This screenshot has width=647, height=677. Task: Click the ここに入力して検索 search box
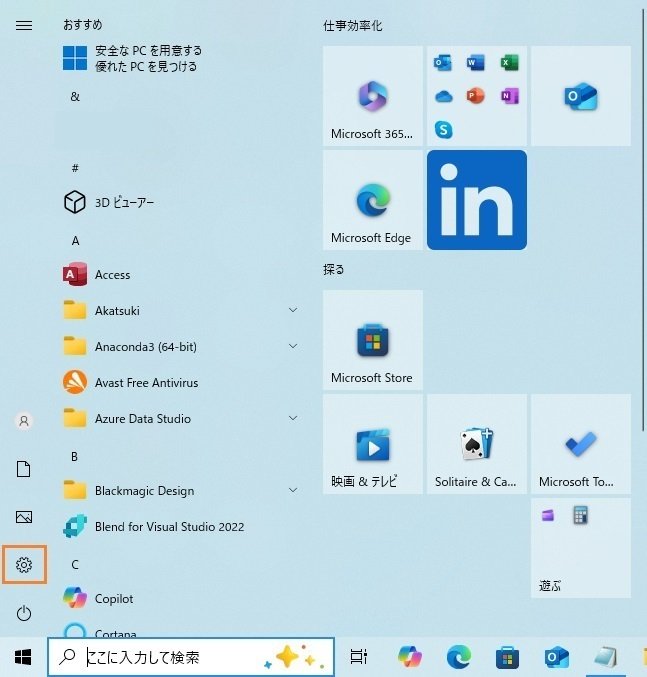pyautogui.click(x=191, y=657)
